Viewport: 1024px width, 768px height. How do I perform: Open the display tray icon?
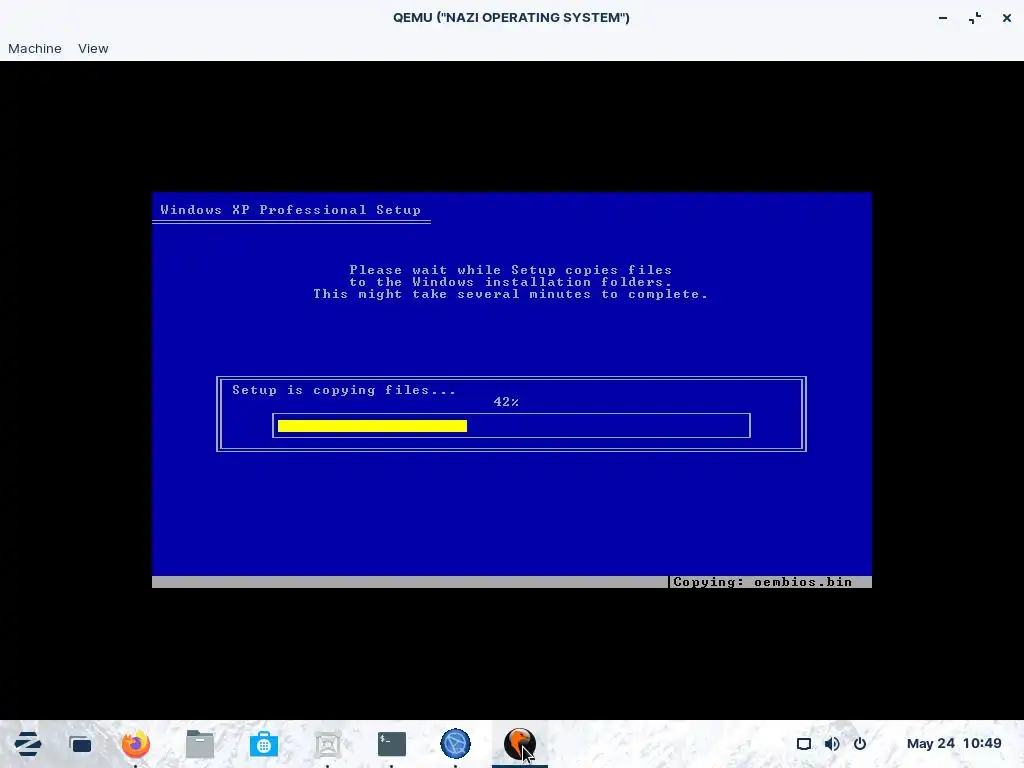[804, 744]
